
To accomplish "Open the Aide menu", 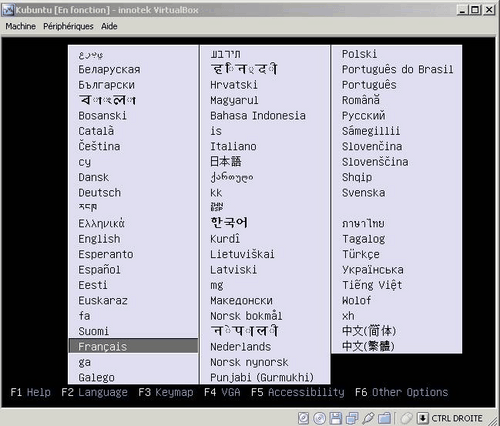I will tap(109, 26).
